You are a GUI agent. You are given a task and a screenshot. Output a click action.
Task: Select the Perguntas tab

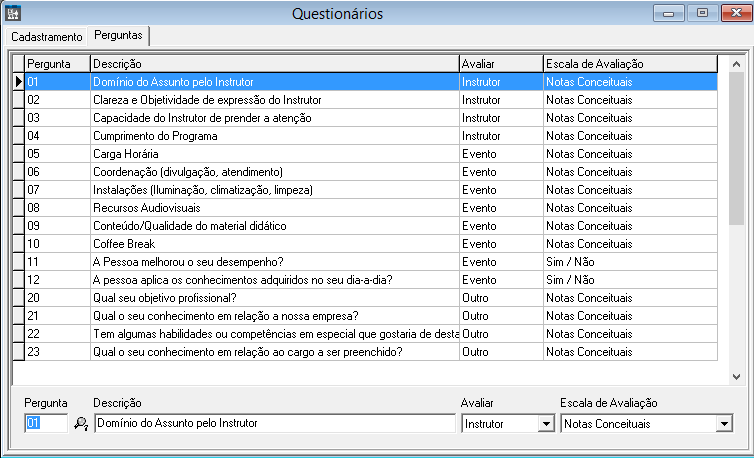pos(118,36)
